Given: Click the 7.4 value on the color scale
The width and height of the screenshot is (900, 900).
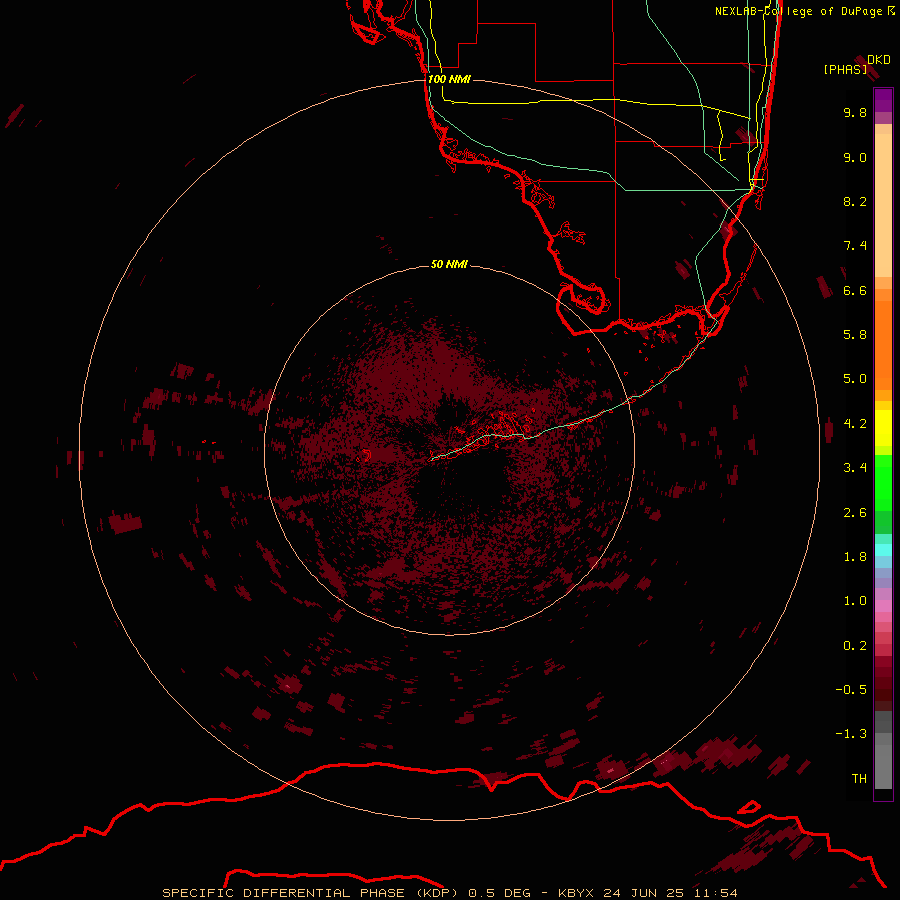Looking at the screenshot, I should tap(855, 246).
